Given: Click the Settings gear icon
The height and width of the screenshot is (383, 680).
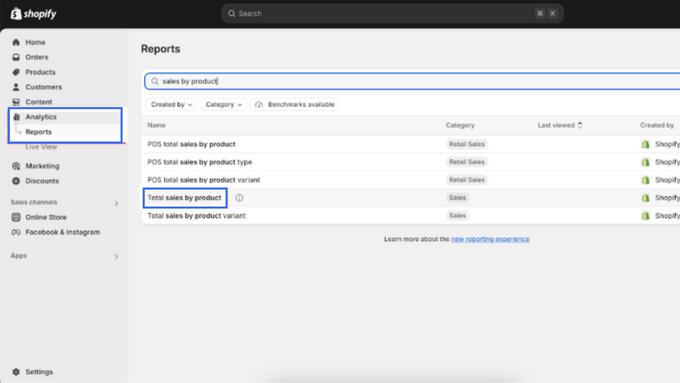Looking at the screenshot, I should (x=16, y=372).
